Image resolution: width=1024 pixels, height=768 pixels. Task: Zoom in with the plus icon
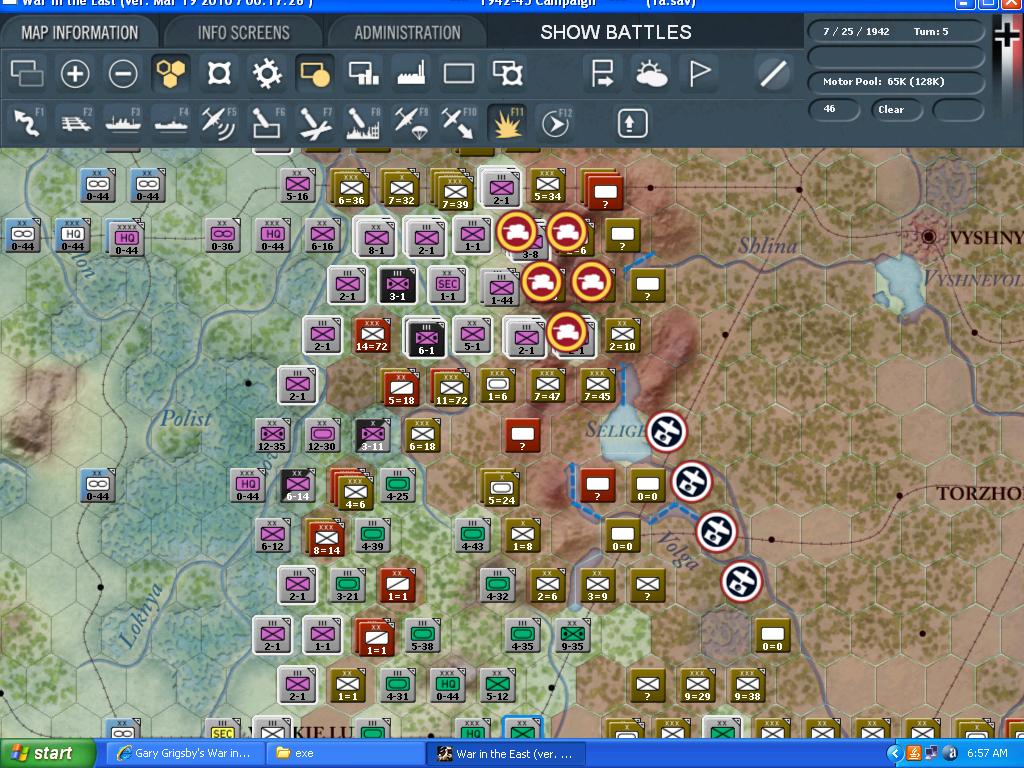click(x=75, y=73)
